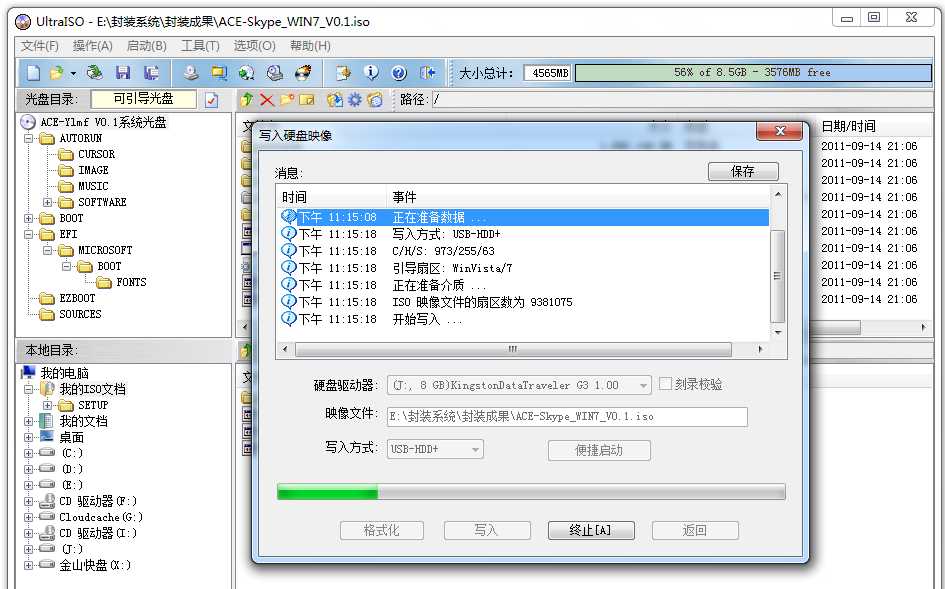
Task: Select the log row C/H/S: 973/255/63
Action: 524,251
